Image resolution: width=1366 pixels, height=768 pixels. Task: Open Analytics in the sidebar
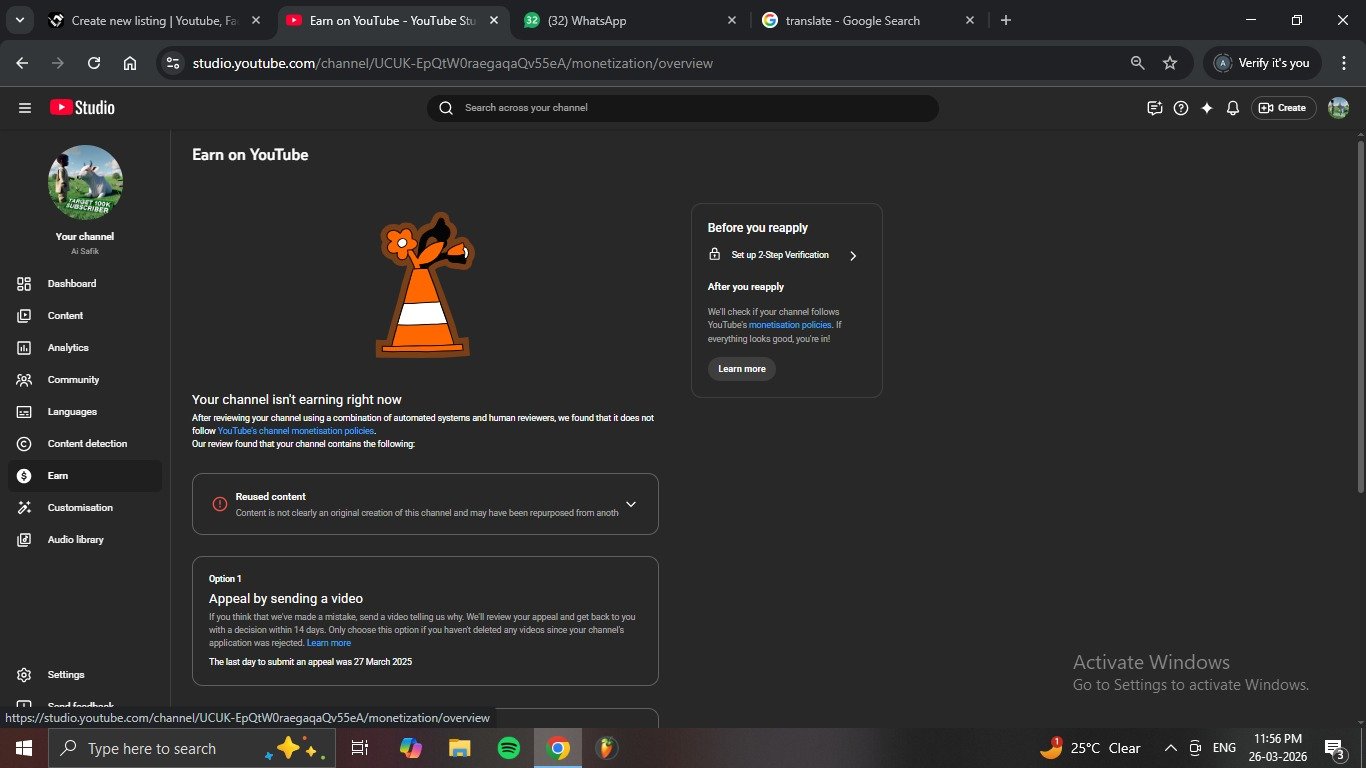pyautogui.click(x=68, y=348)
